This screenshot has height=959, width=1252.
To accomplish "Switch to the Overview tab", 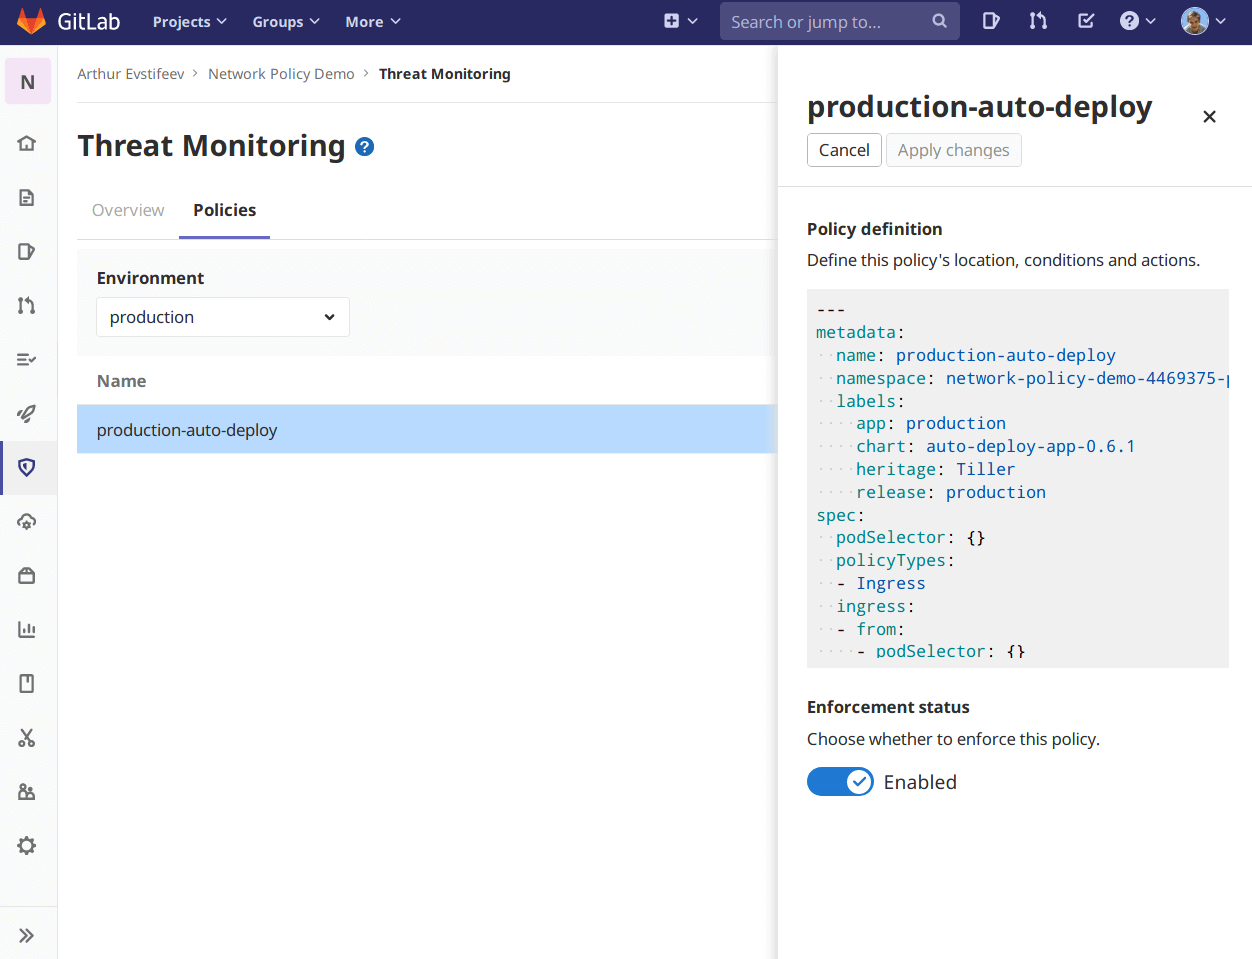I will click(x=128, y=210).
